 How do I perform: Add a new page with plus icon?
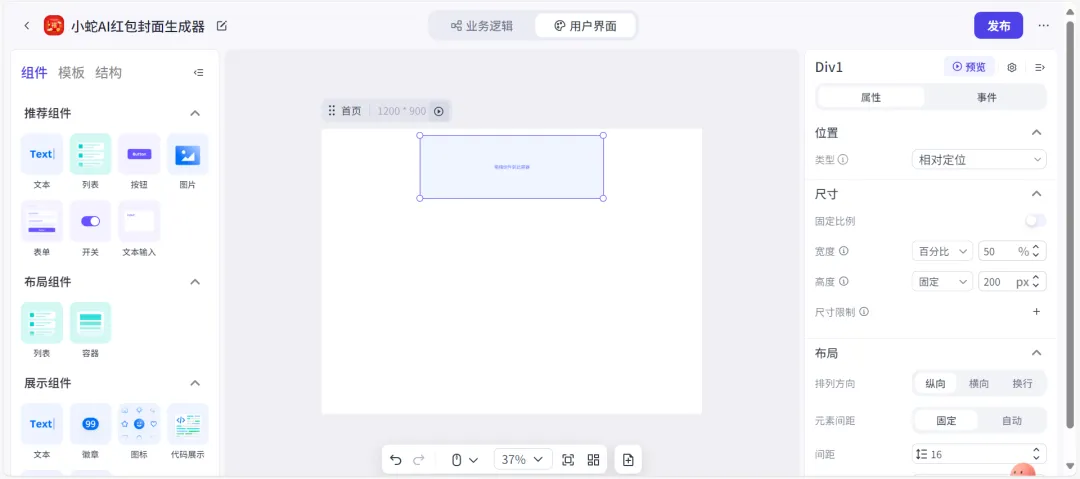pos(628,460)
